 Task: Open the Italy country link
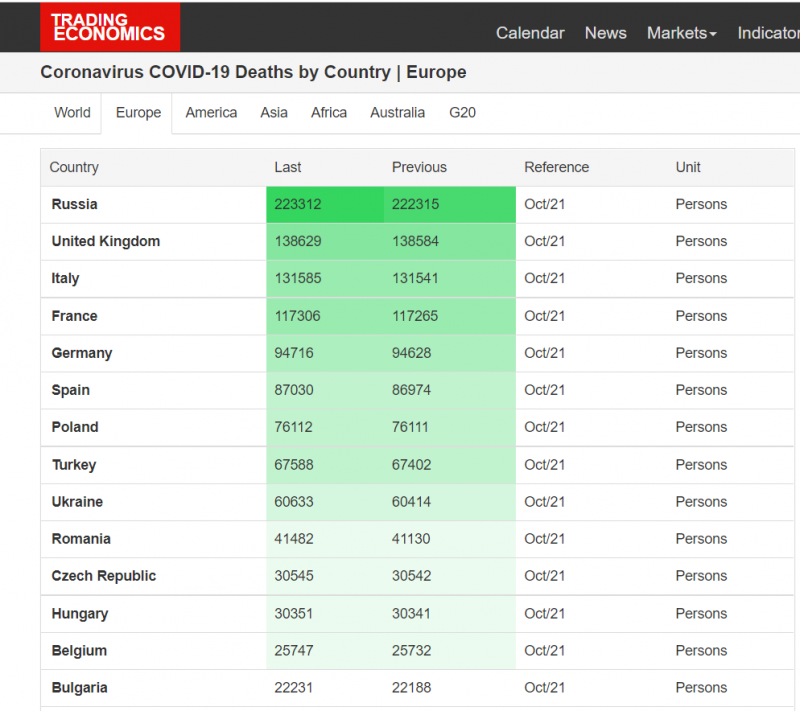click(x=65, y=278)
